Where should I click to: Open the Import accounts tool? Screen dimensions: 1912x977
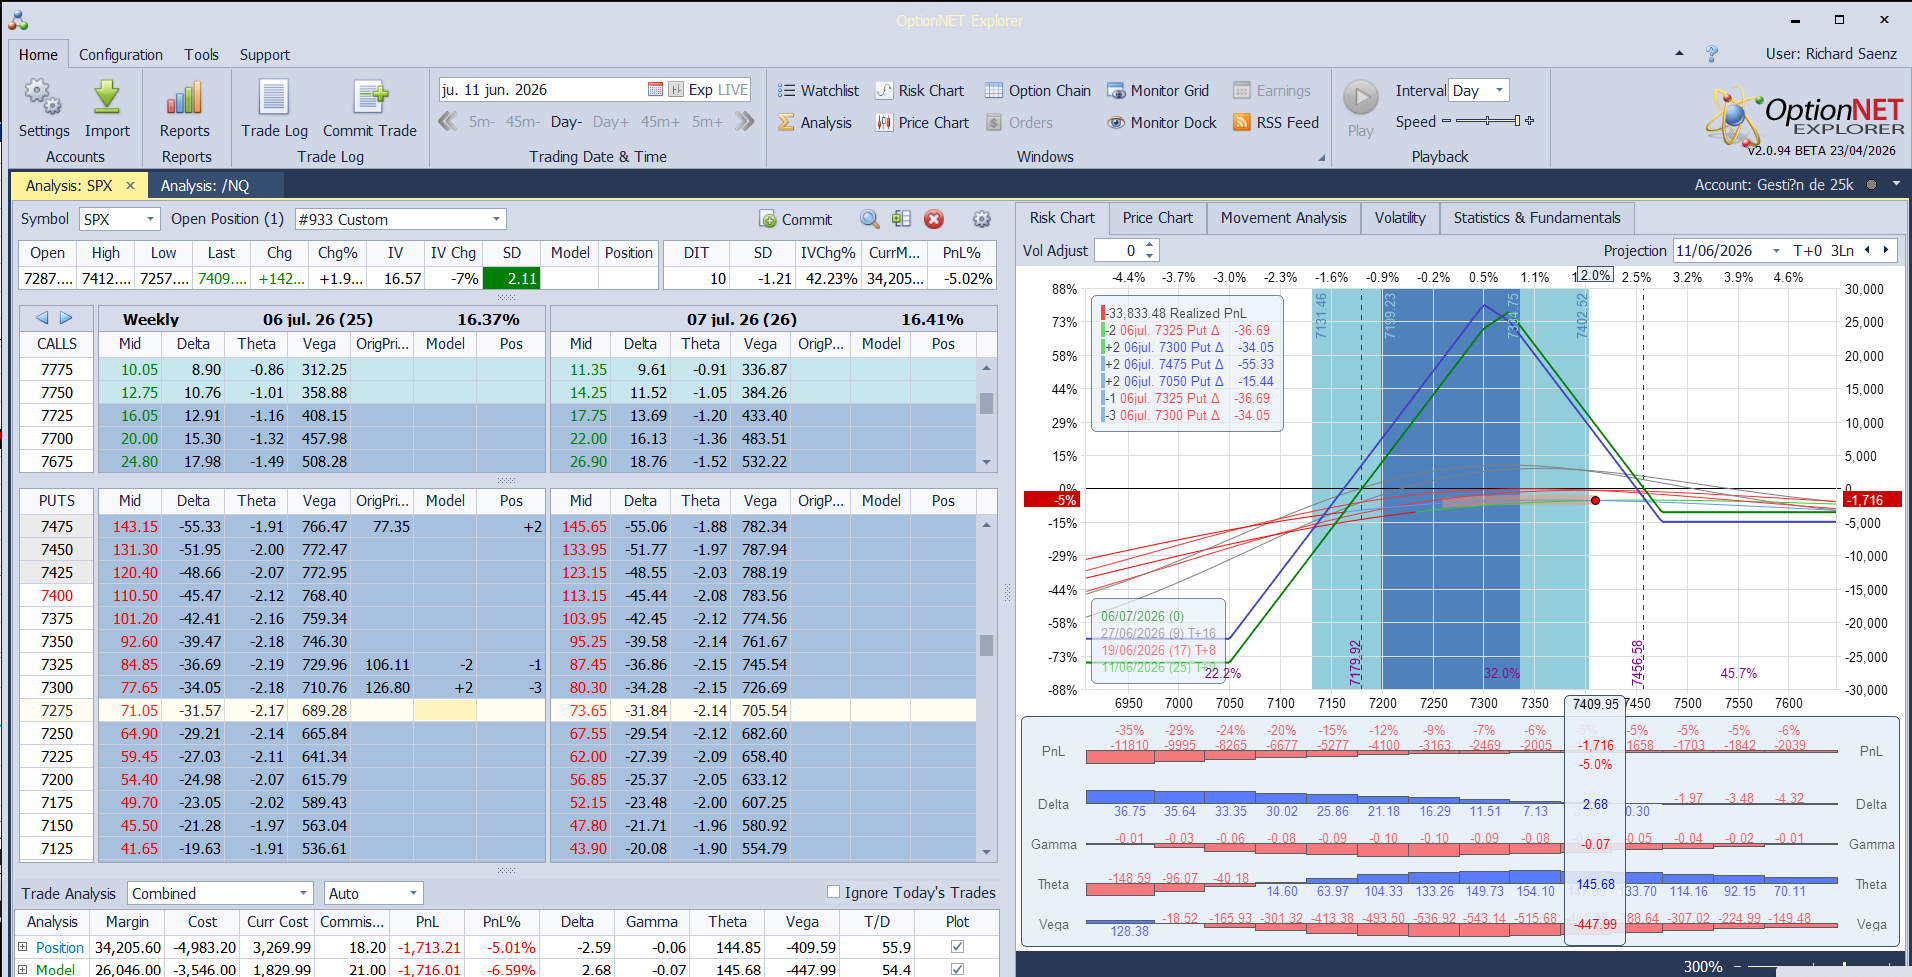pyautogui.click(x=107, y=109)
